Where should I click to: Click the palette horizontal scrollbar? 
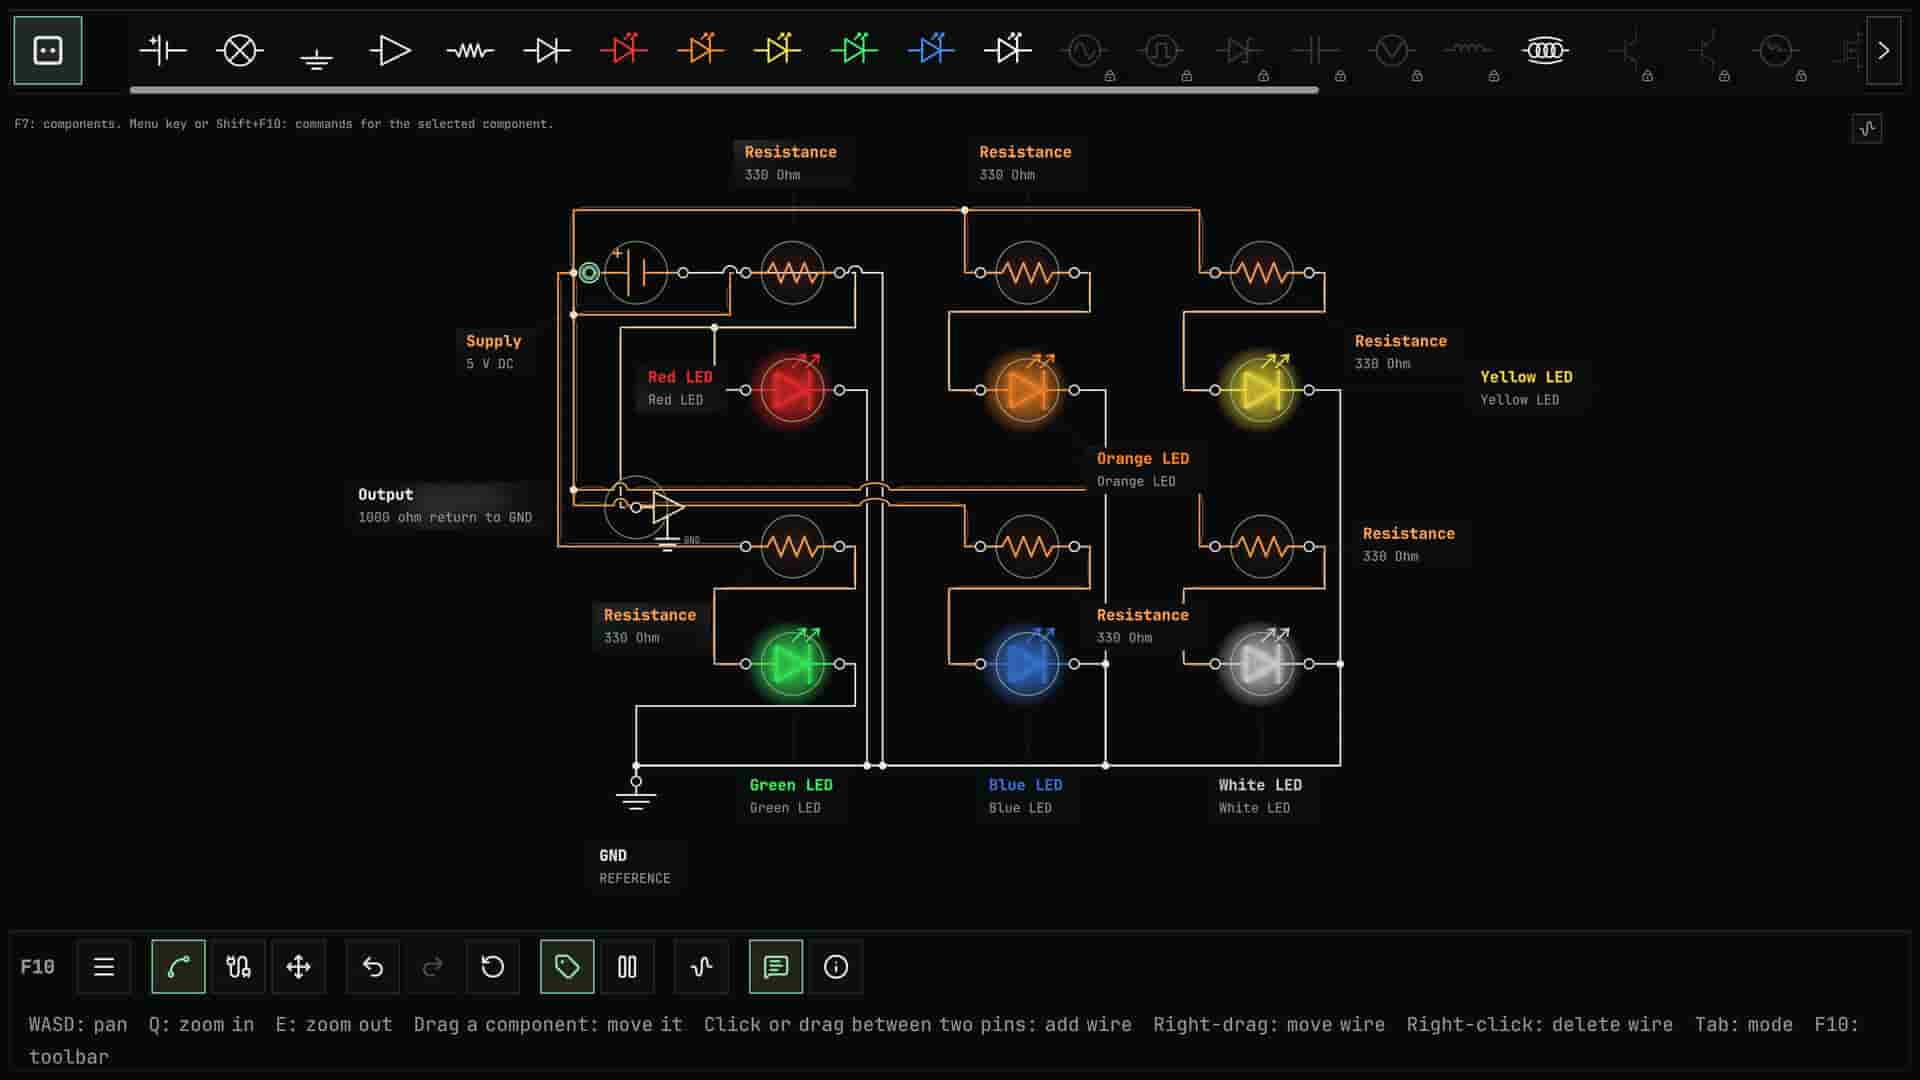pyautogui.click(x=724, y=90)
